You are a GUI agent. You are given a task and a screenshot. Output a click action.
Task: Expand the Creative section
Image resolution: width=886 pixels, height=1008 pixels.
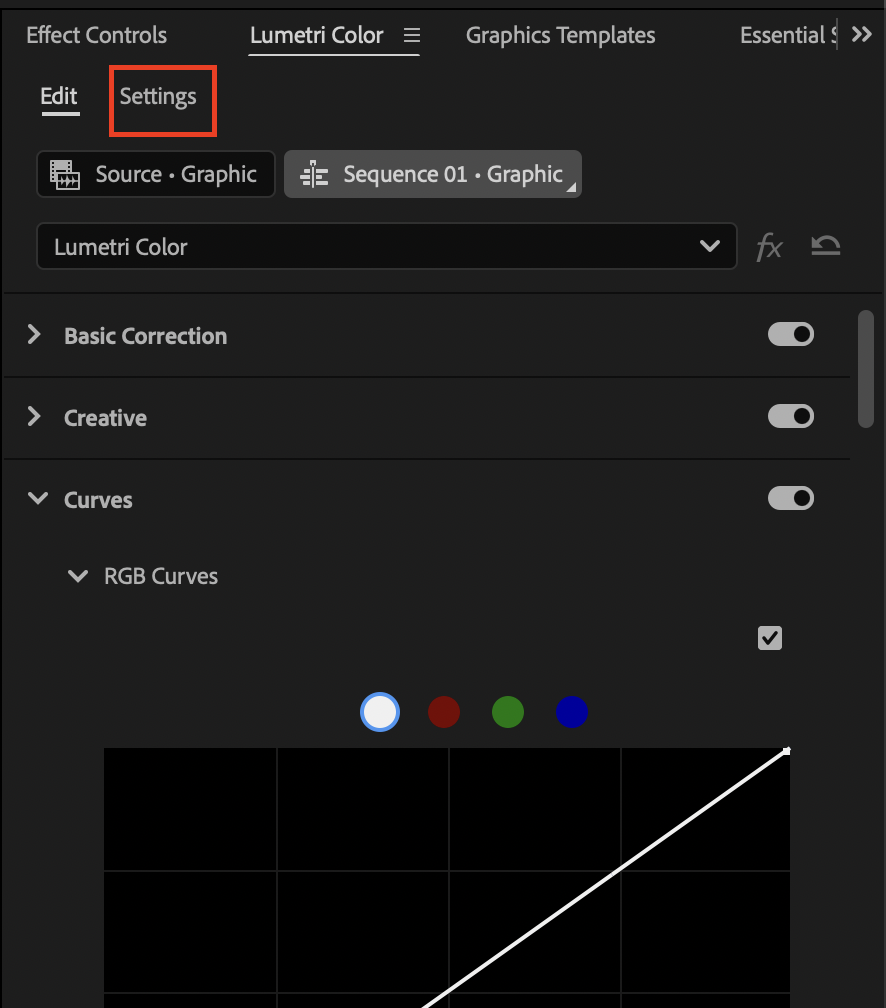(x=35, y=417)
